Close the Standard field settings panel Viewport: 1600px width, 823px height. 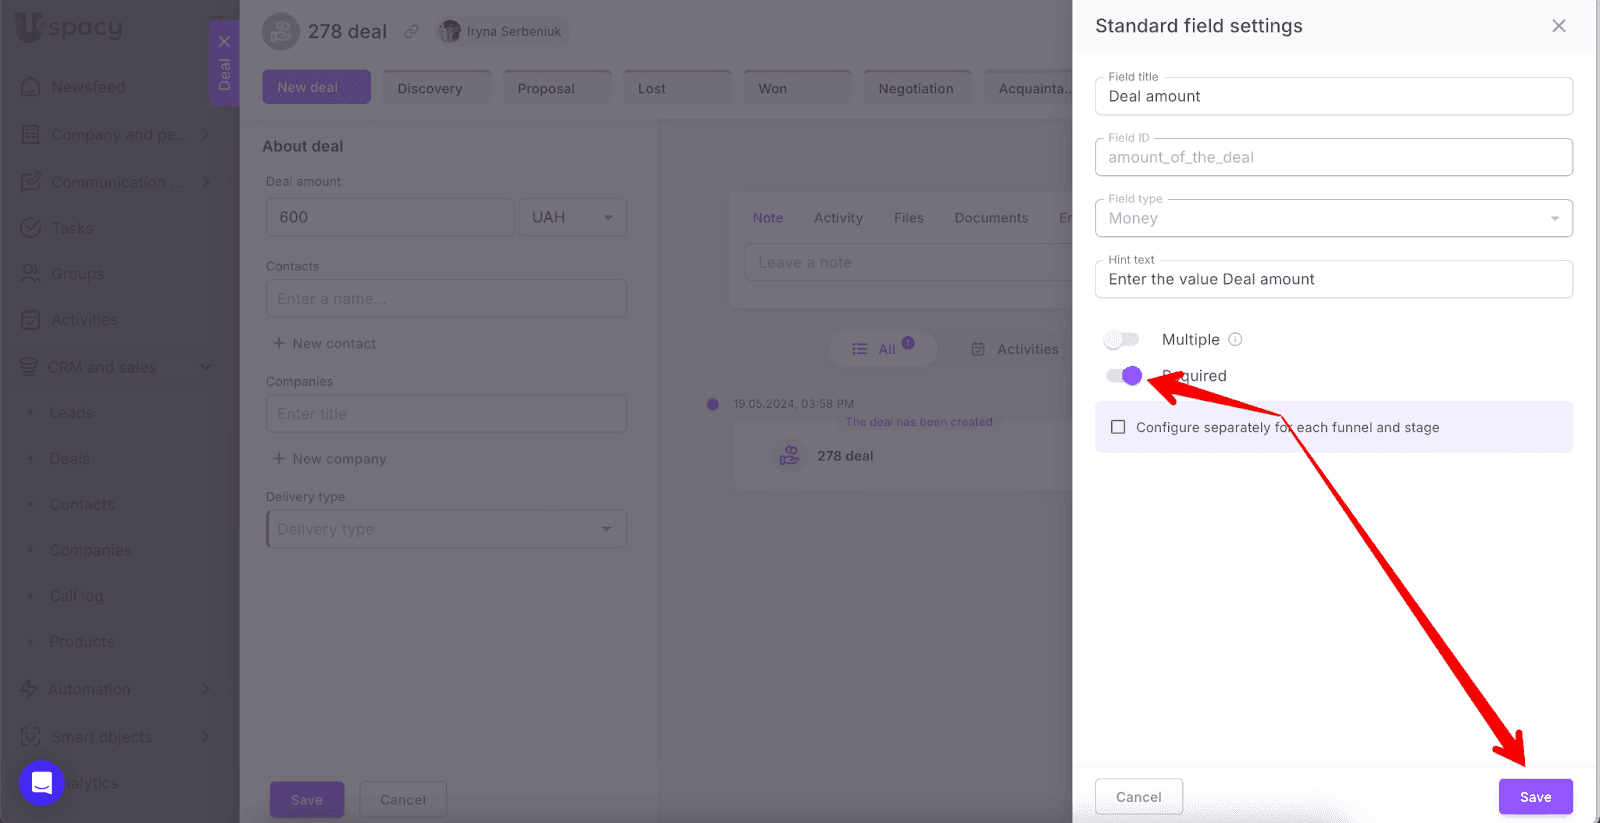coord(1558,26)
